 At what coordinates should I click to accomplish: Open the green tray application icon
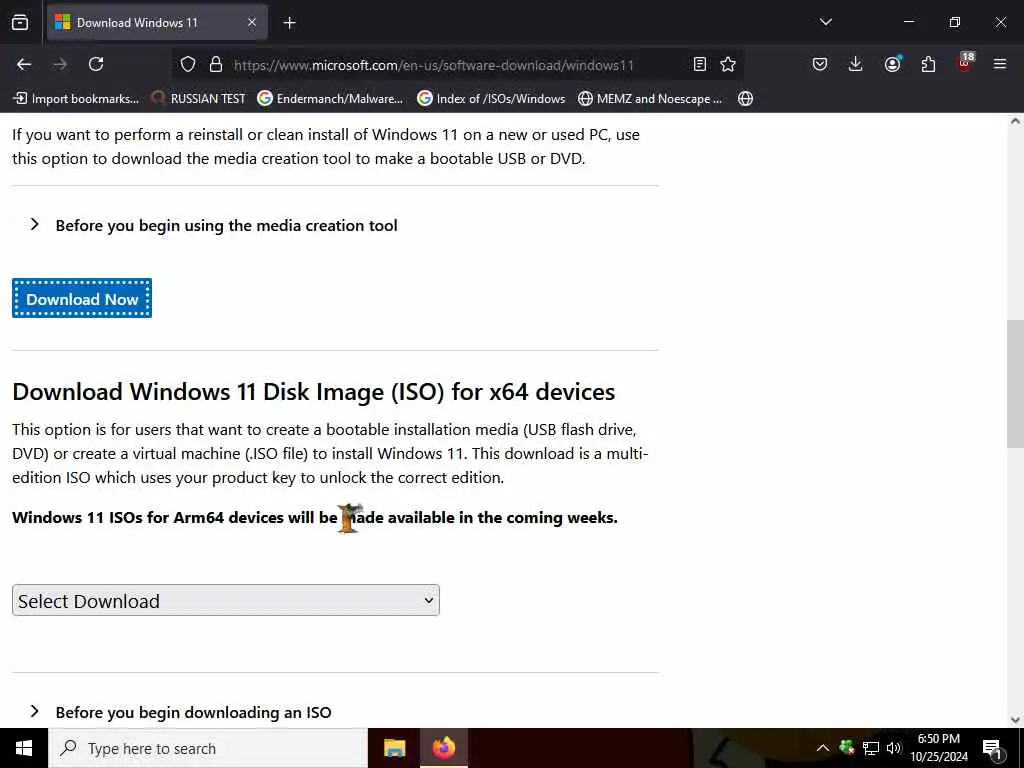[847, 747]
